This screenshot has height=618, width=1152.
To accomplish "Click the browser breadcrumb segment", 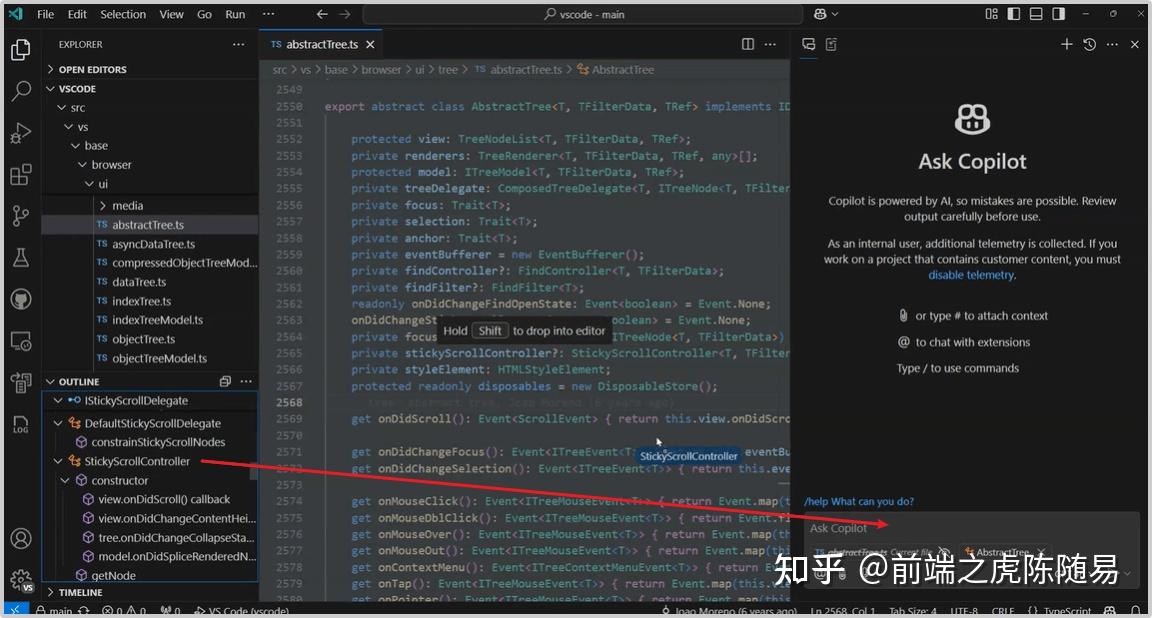I will click(x=381, y=69).
